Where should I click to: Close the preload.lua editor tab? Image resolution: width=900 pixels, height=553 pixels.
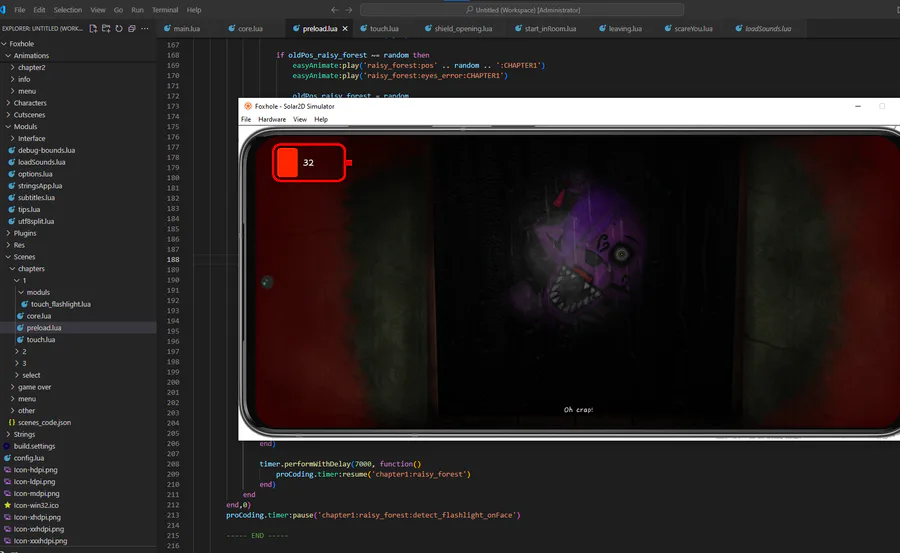(345, 29)
